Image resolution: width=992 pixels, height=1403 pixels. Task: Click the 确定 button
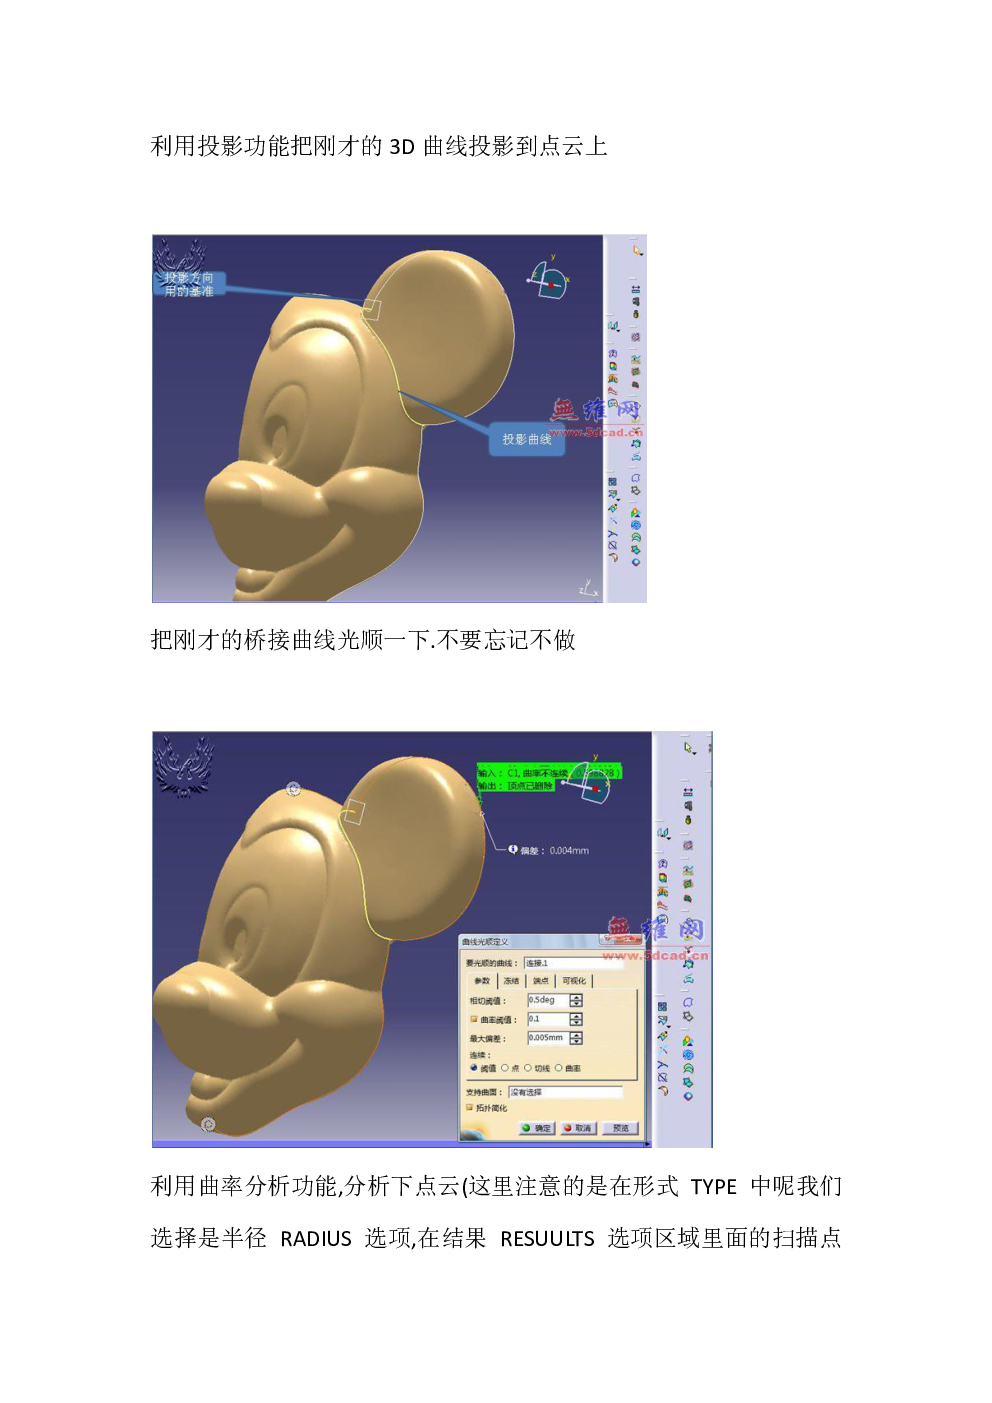(536, 1128)
